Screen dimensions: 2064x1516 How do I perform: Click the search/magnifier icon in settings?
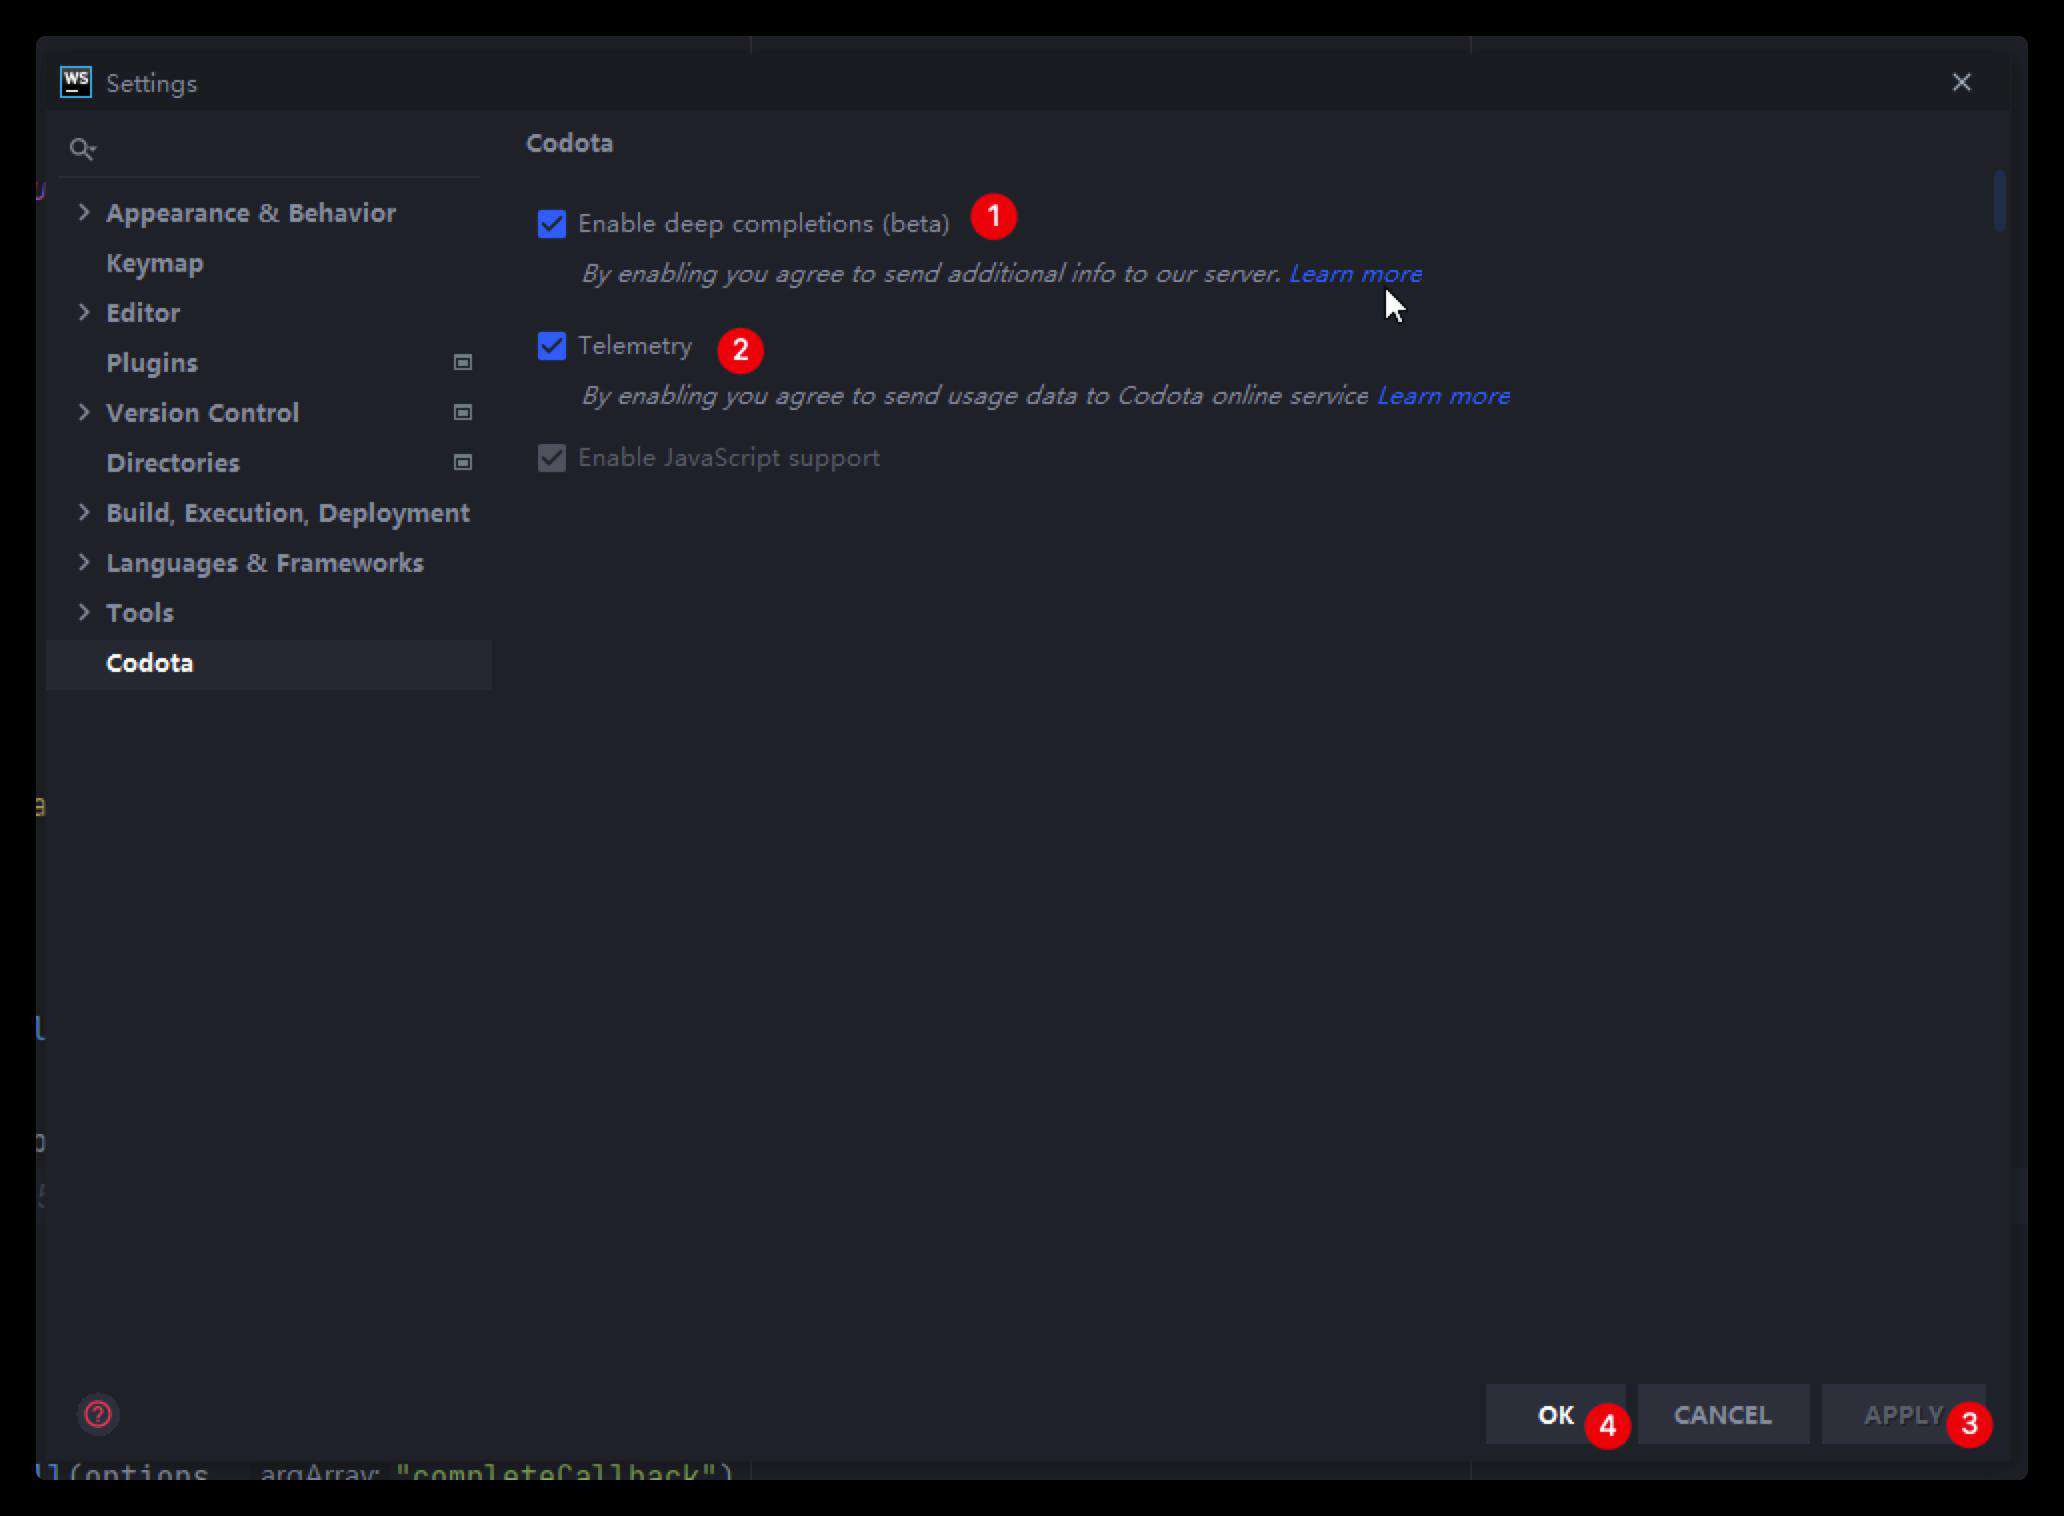83,149
